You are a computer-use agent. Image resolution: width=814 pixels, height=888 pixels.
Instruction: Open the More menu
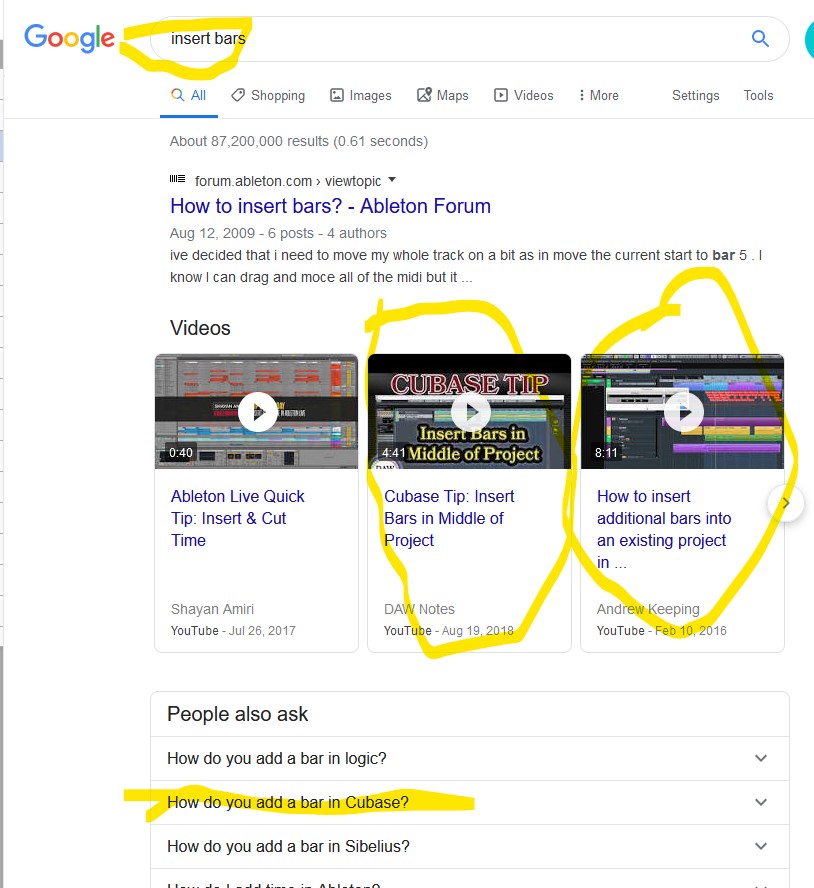(598, 95)
